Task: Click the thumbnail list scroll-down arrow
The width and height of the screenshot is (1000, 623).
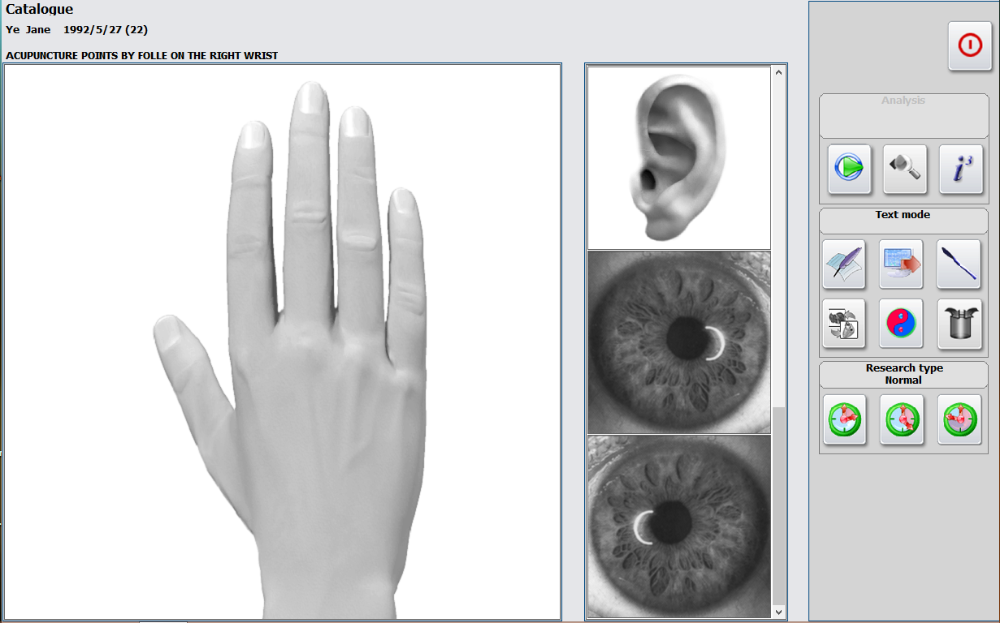Action: [779, 612]
